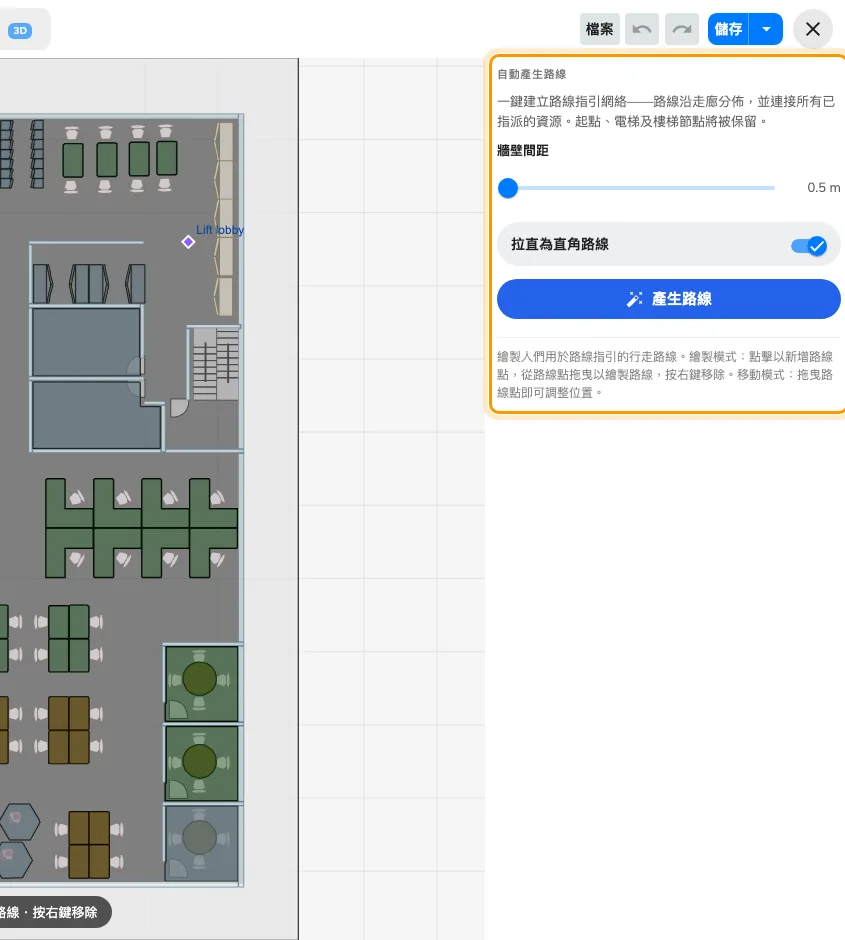The width and height of the screenshot is (845, 940).
Task: Click the 0.5 m spacing value
Action: coord(823,188)
